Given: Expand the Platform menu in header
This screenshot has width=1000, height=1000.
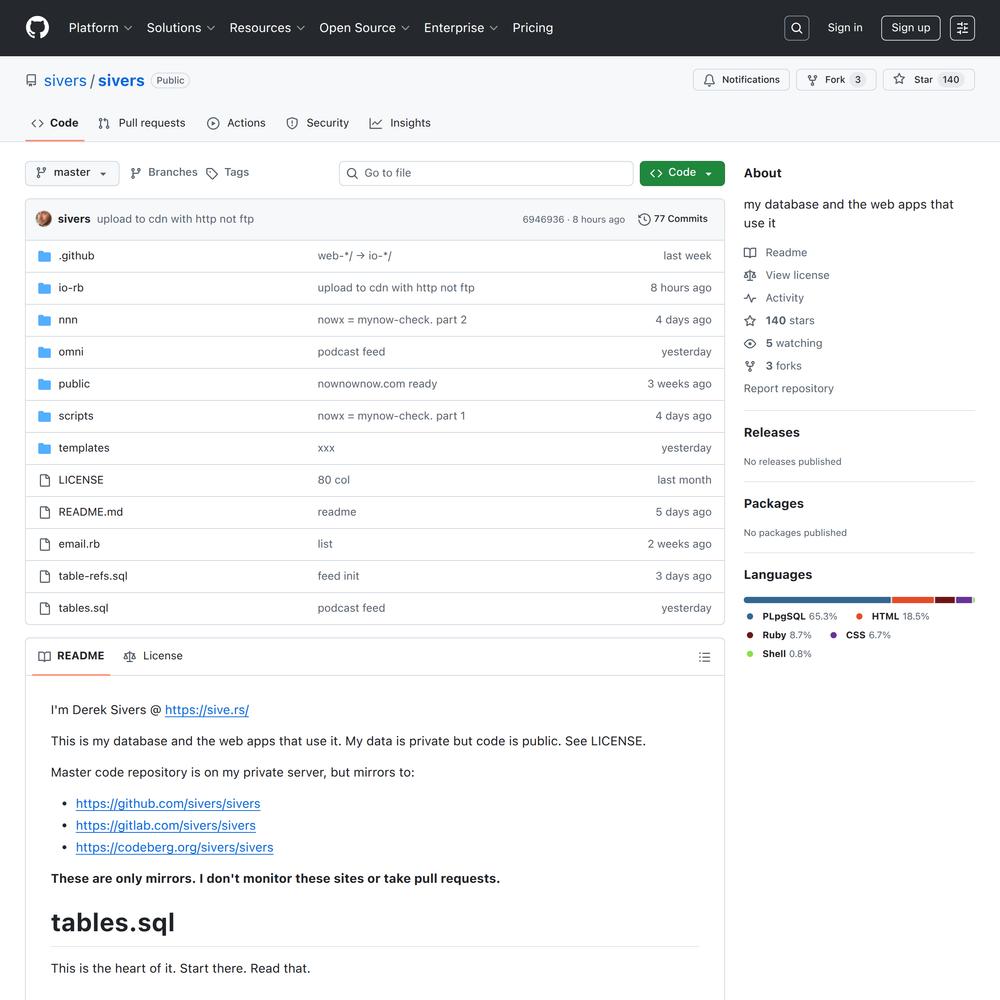Looking at the screenshot, I should point(100,28).
